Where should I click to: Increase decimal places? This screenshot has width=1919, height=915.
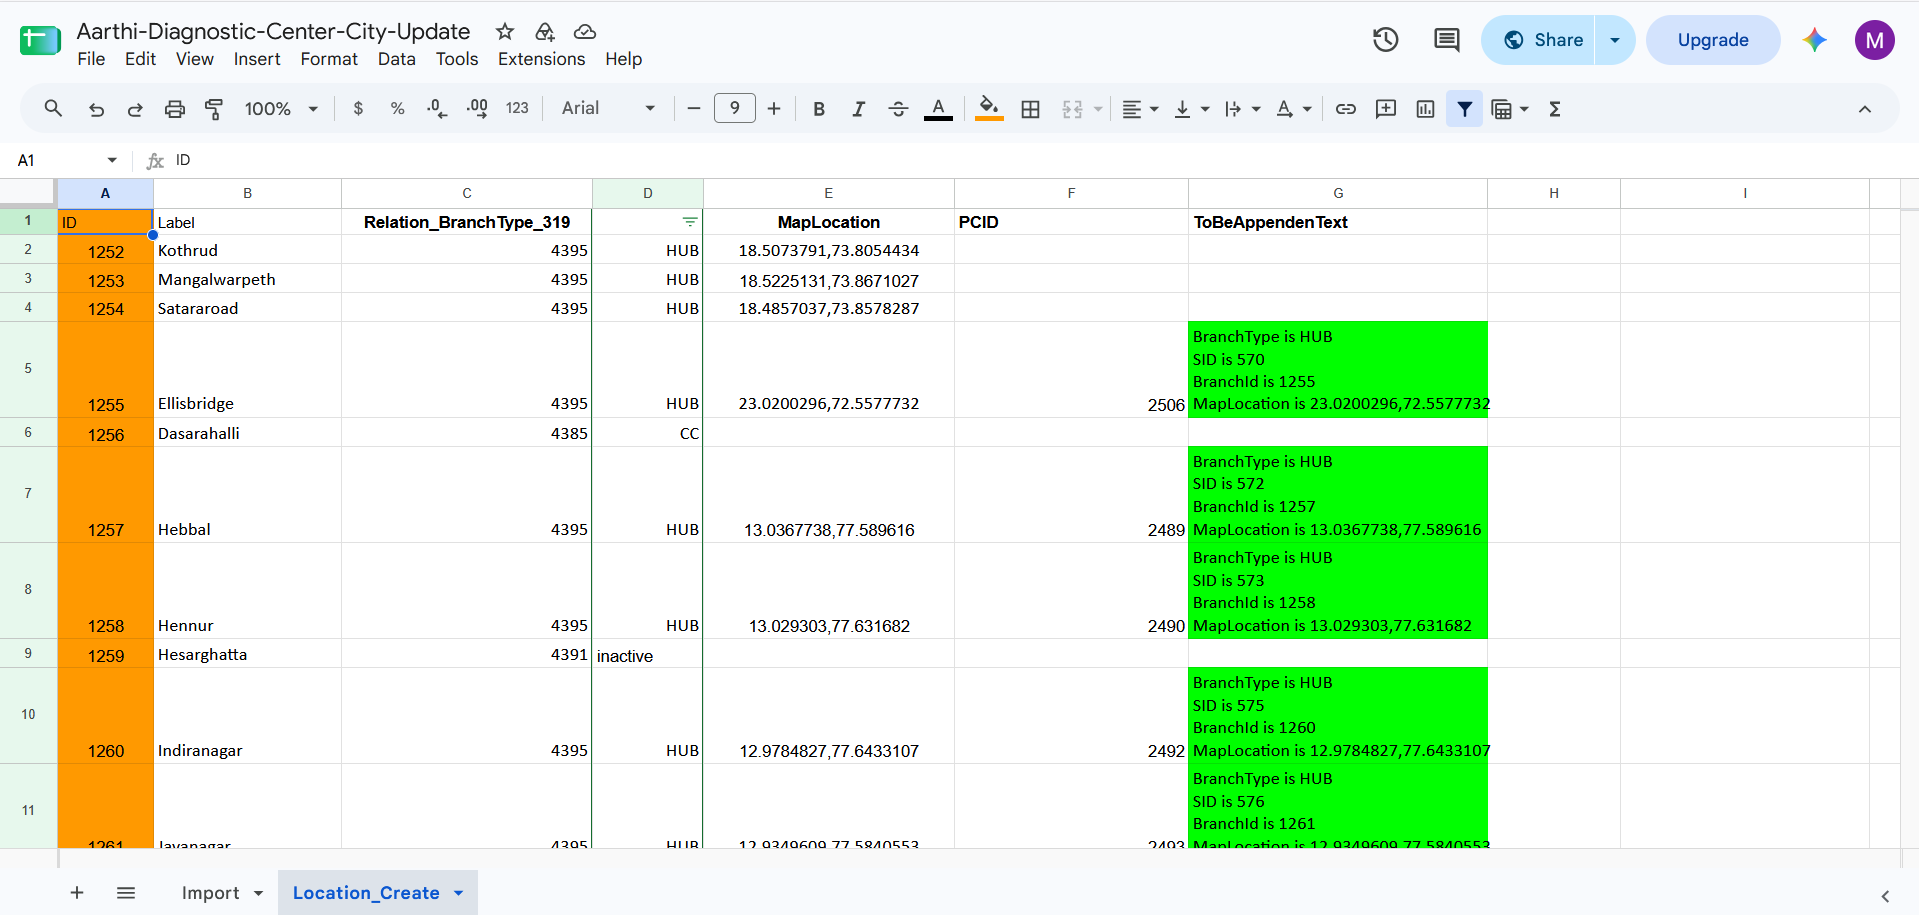(x=477, y=109)
